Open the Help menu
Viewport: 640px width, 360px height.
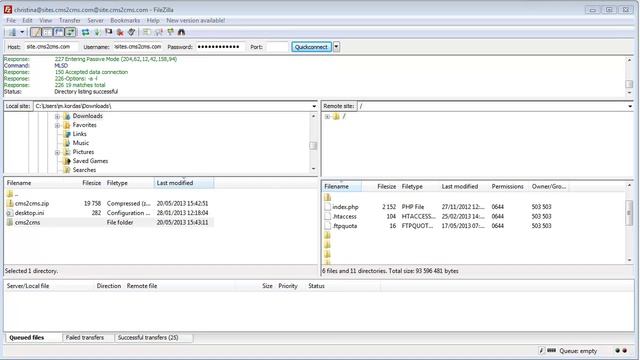pos(153,20)
